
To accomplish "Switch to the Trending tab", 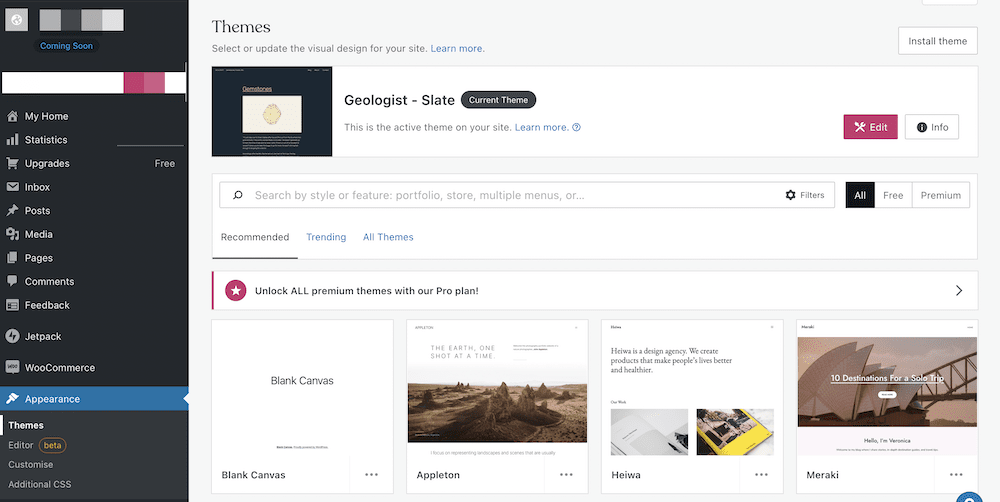I will 326,237.
